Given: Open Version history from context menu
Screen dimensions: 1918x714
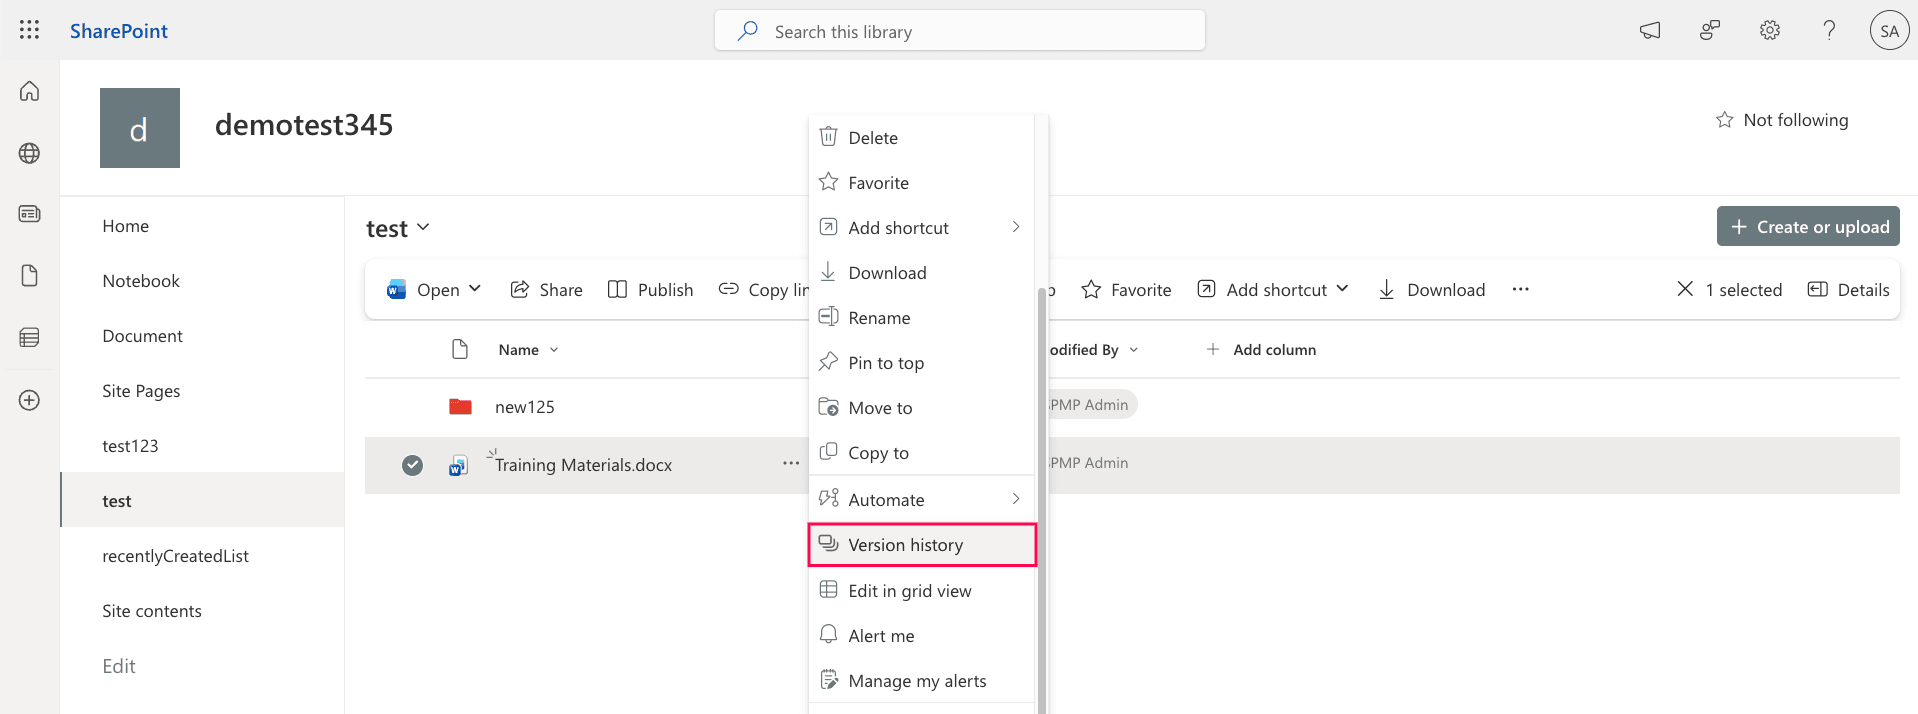Looking at the screenshot, I should (x=922, y=545).
